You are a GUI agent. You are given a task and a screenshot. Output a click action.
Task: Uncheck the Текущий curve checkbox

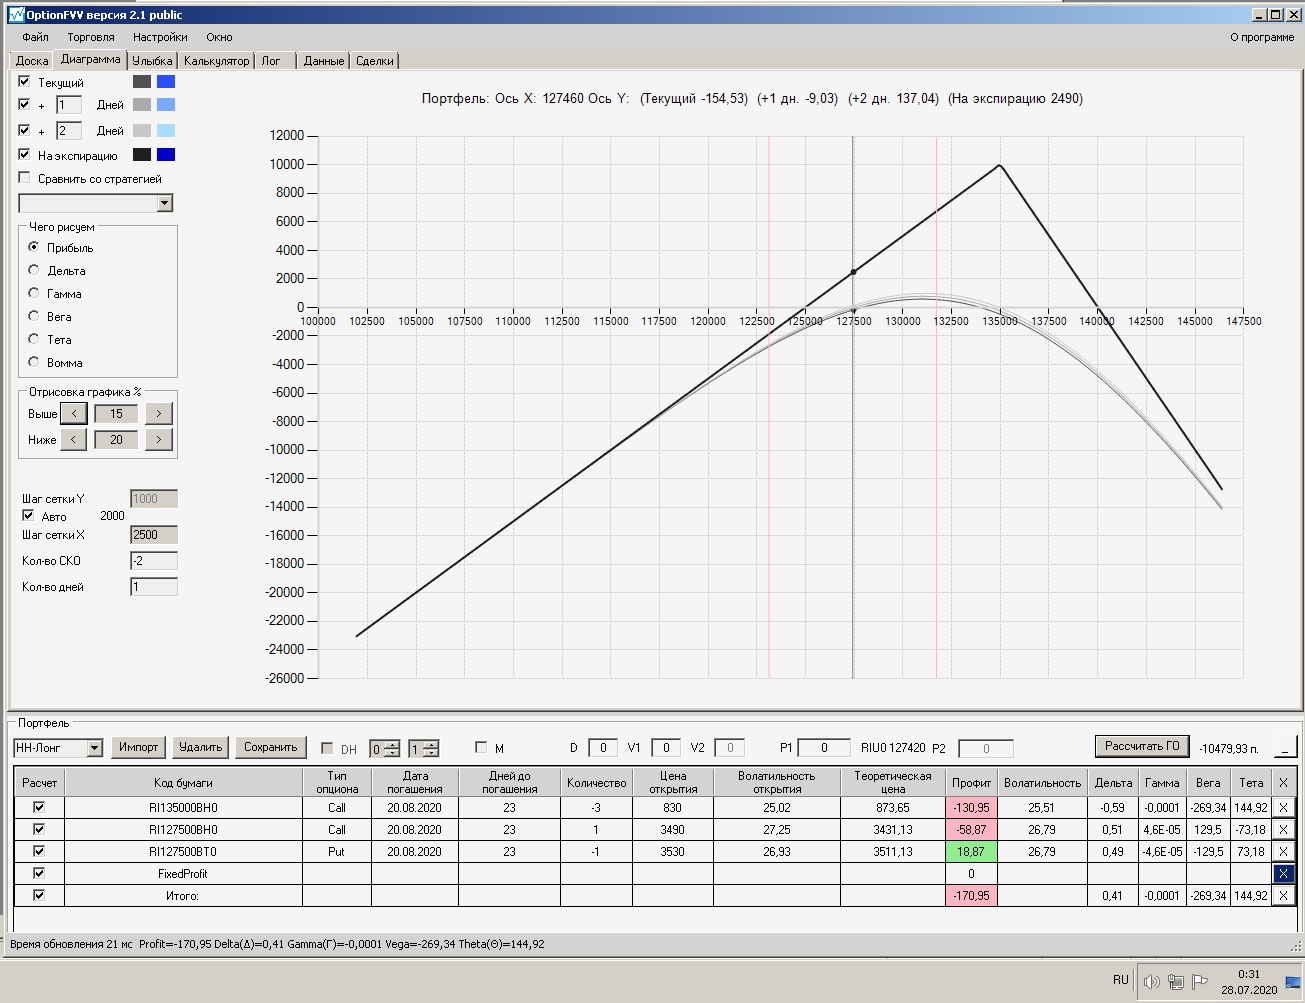pos(25,82)
